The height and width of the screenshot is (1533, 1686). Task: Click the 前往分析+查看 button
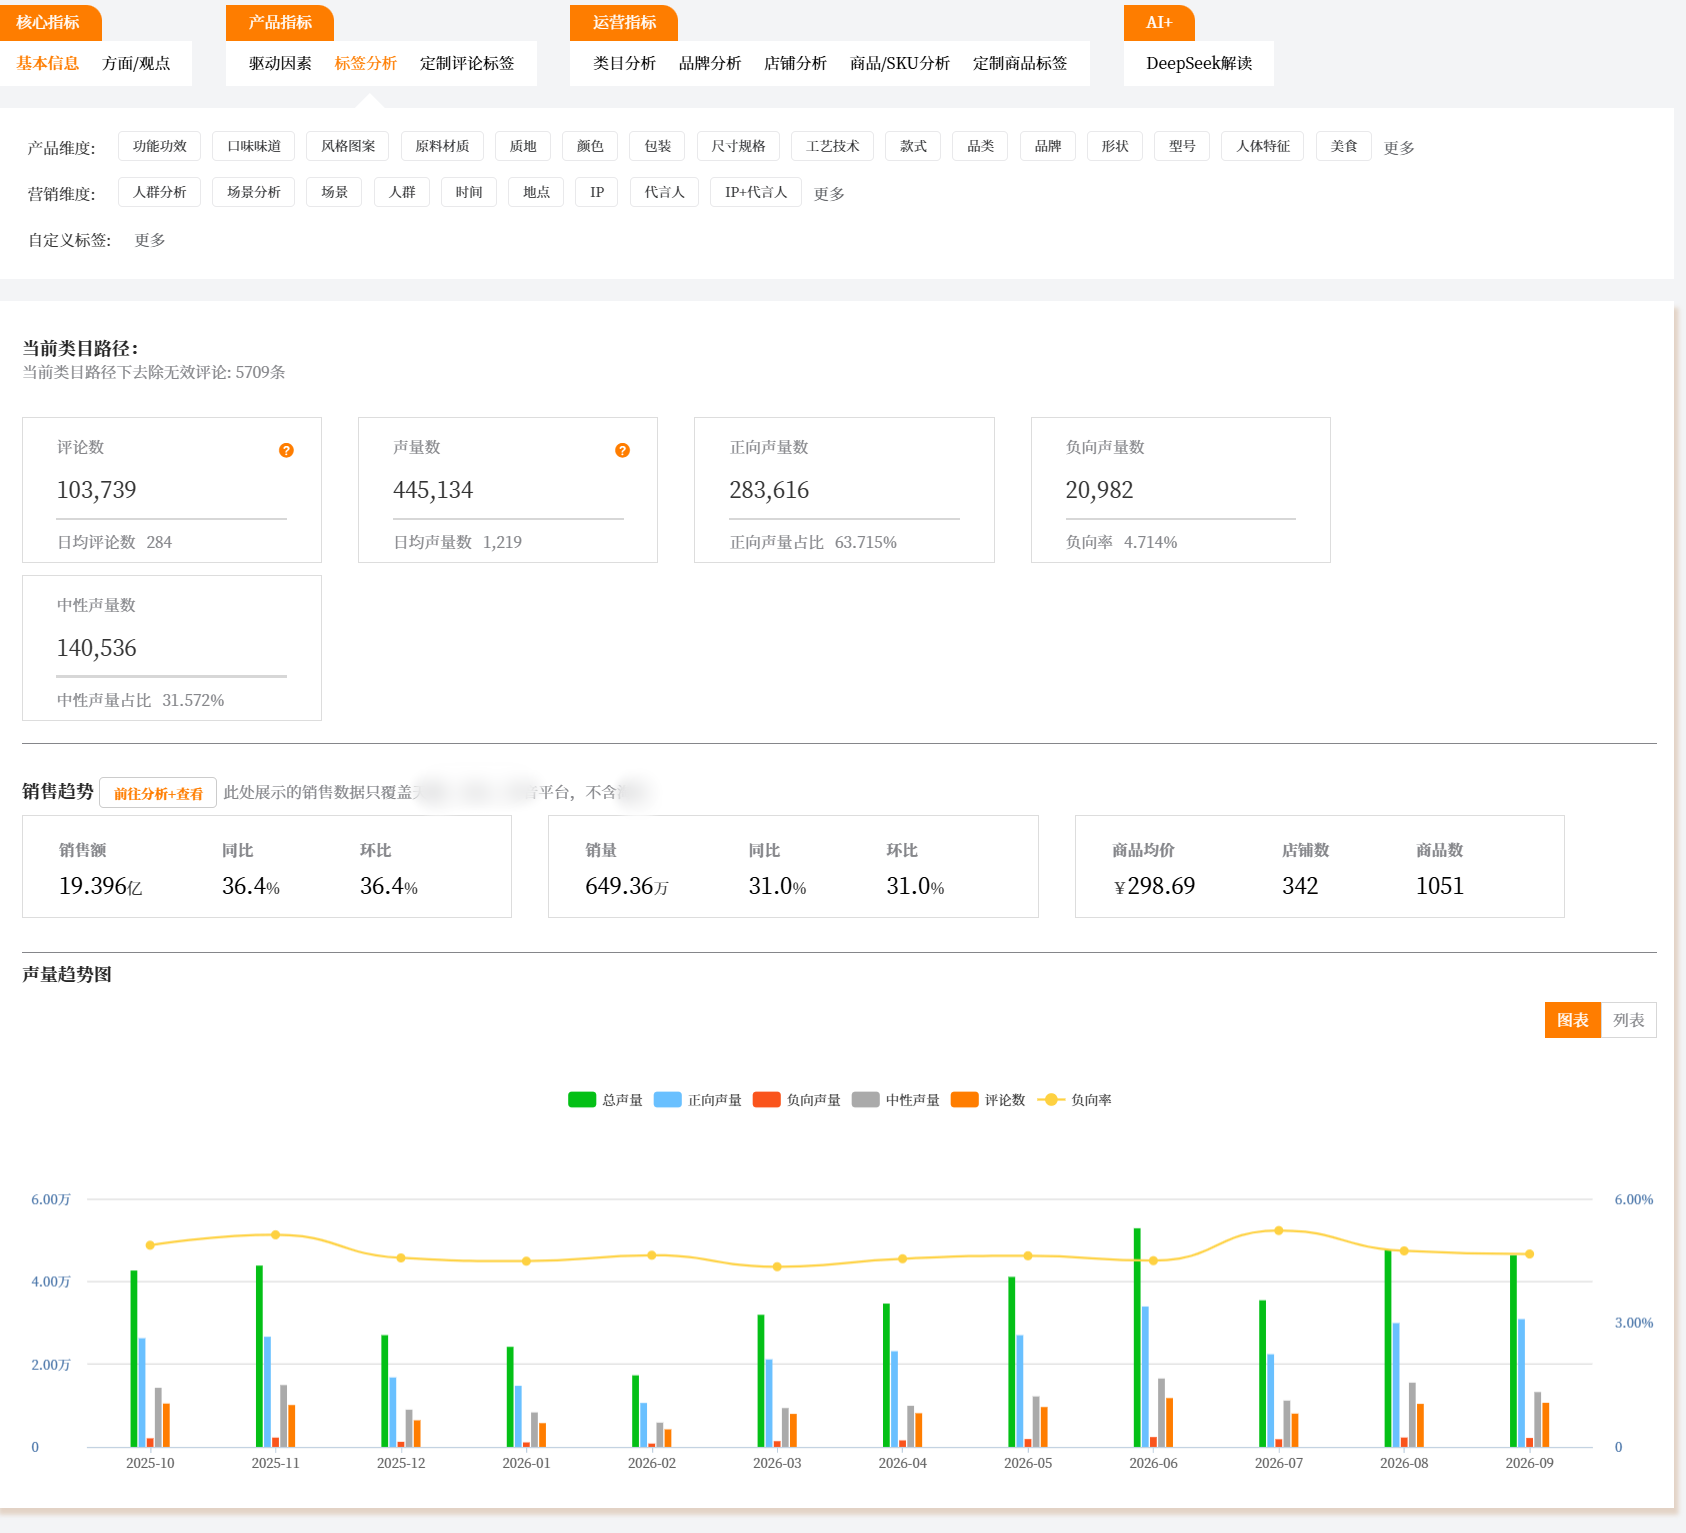[158, 793]
